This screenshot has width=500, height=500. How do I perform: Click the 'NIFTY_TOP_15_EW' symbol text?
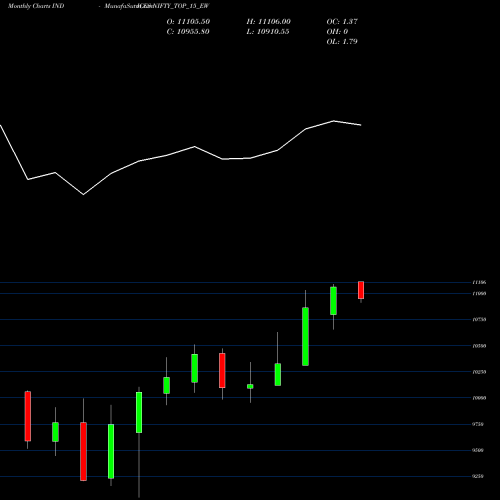coord(180,6)
